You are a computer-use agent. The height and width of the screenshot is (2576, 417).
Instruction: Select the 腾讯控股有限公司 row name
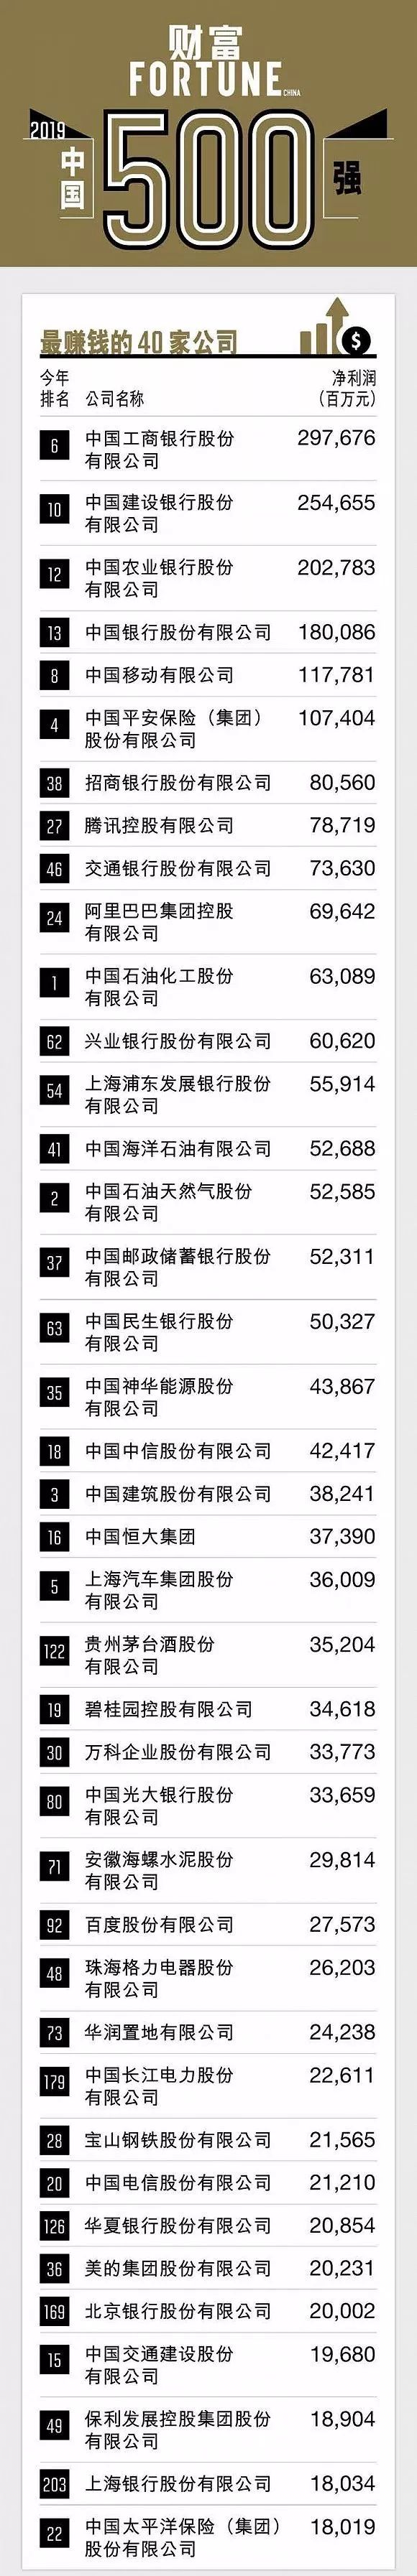[x=159, y=825]
